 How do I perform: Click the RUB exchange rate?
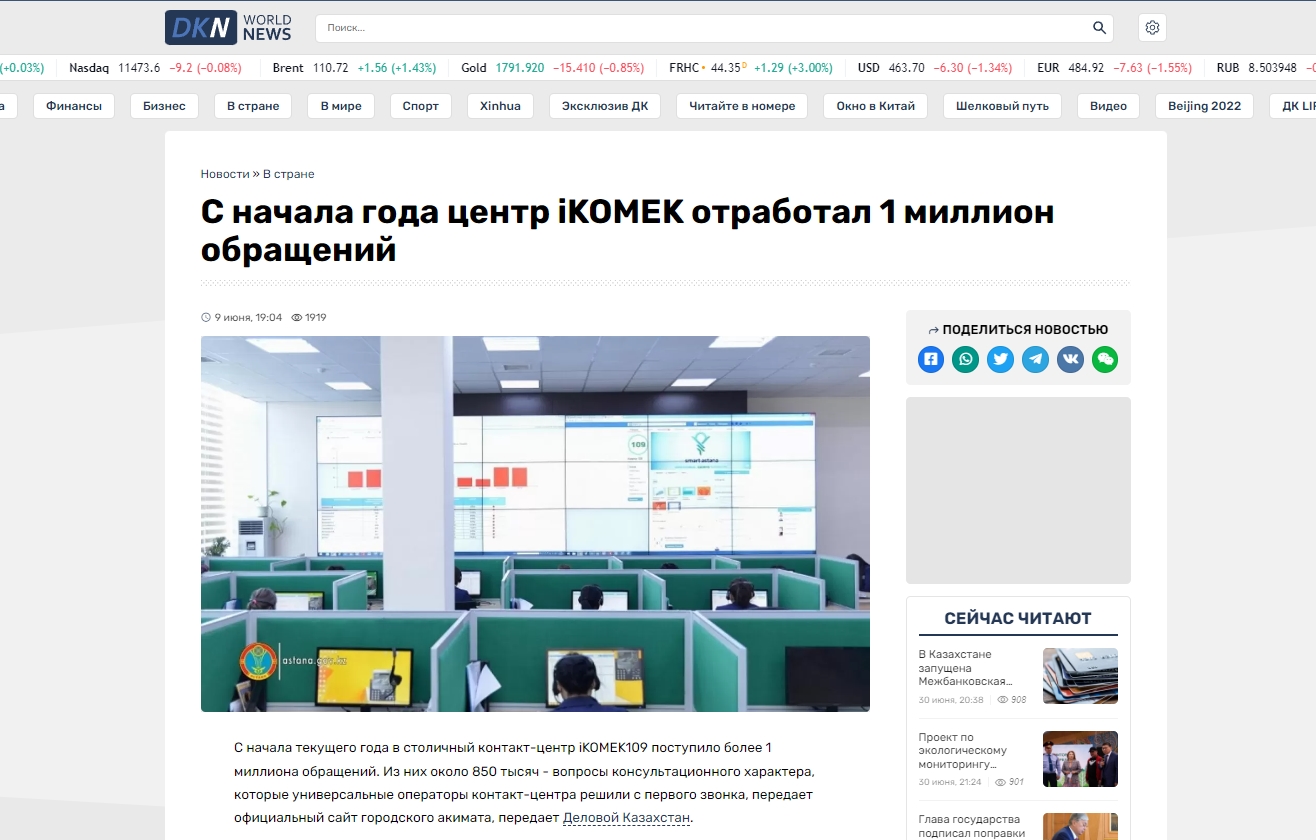pyautogui.click(x=1266, y=68)
